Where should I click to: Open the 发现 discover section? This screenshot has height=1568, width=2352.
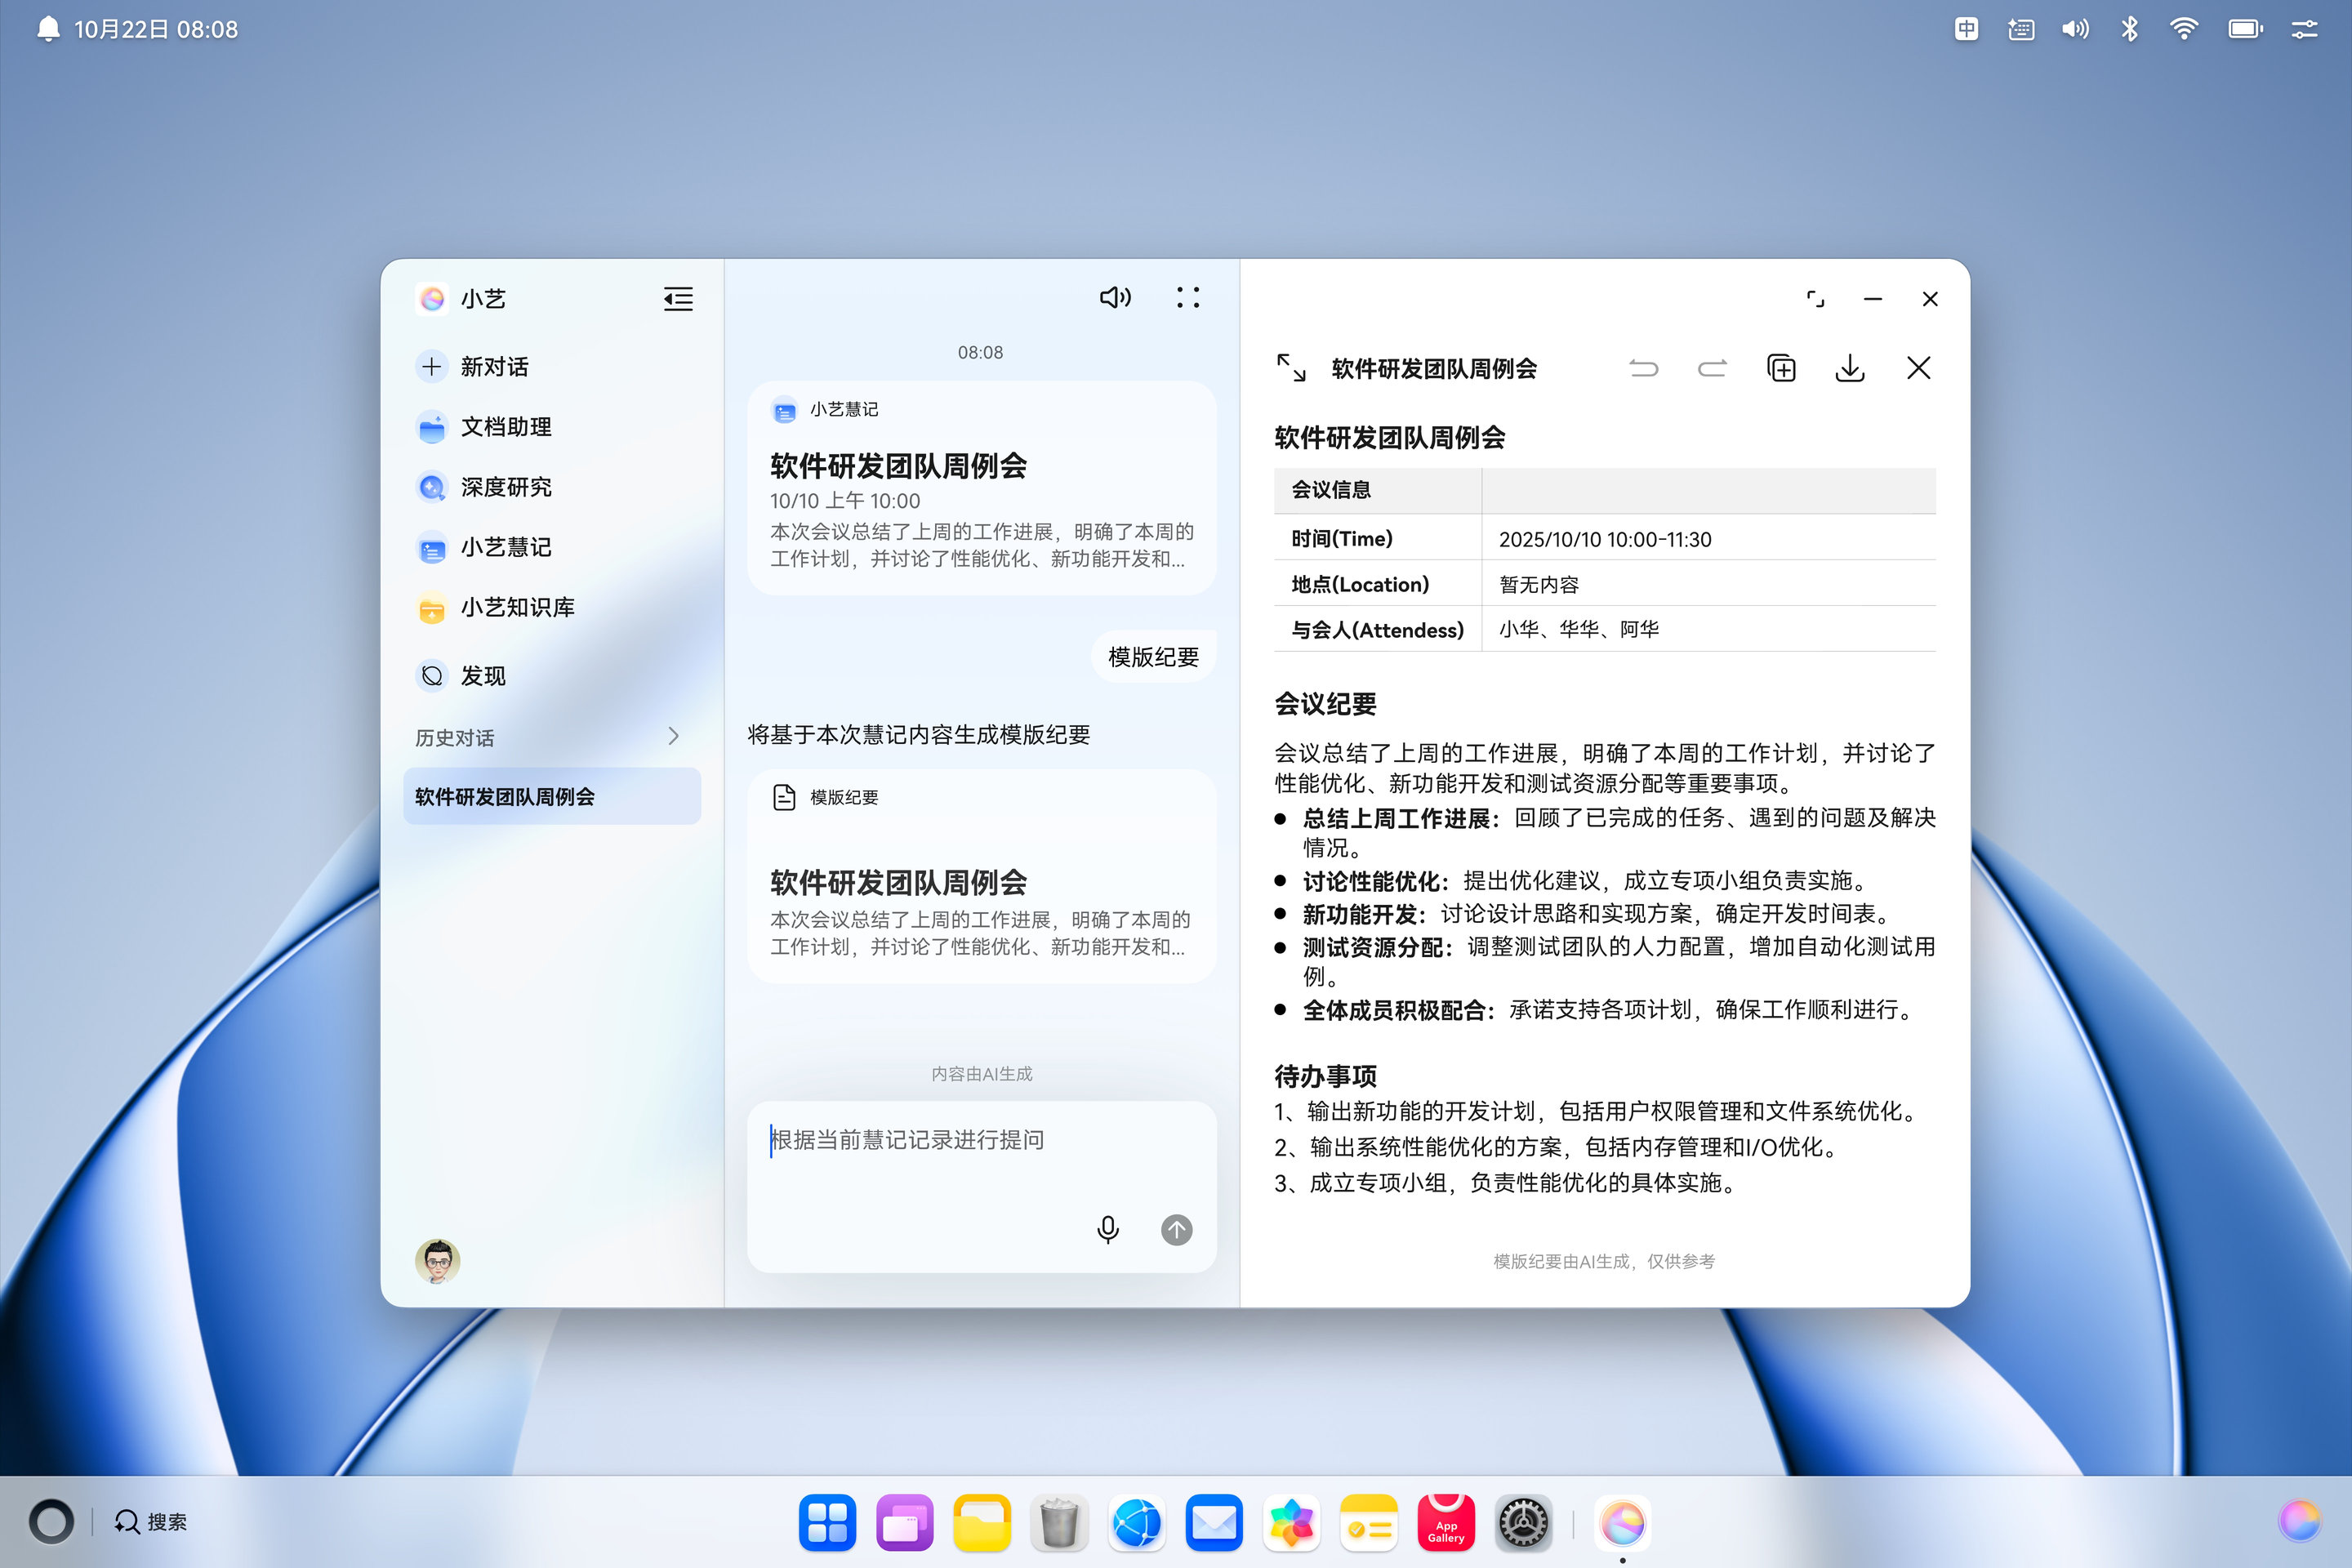pyautogui.click(x=481, y=676)
